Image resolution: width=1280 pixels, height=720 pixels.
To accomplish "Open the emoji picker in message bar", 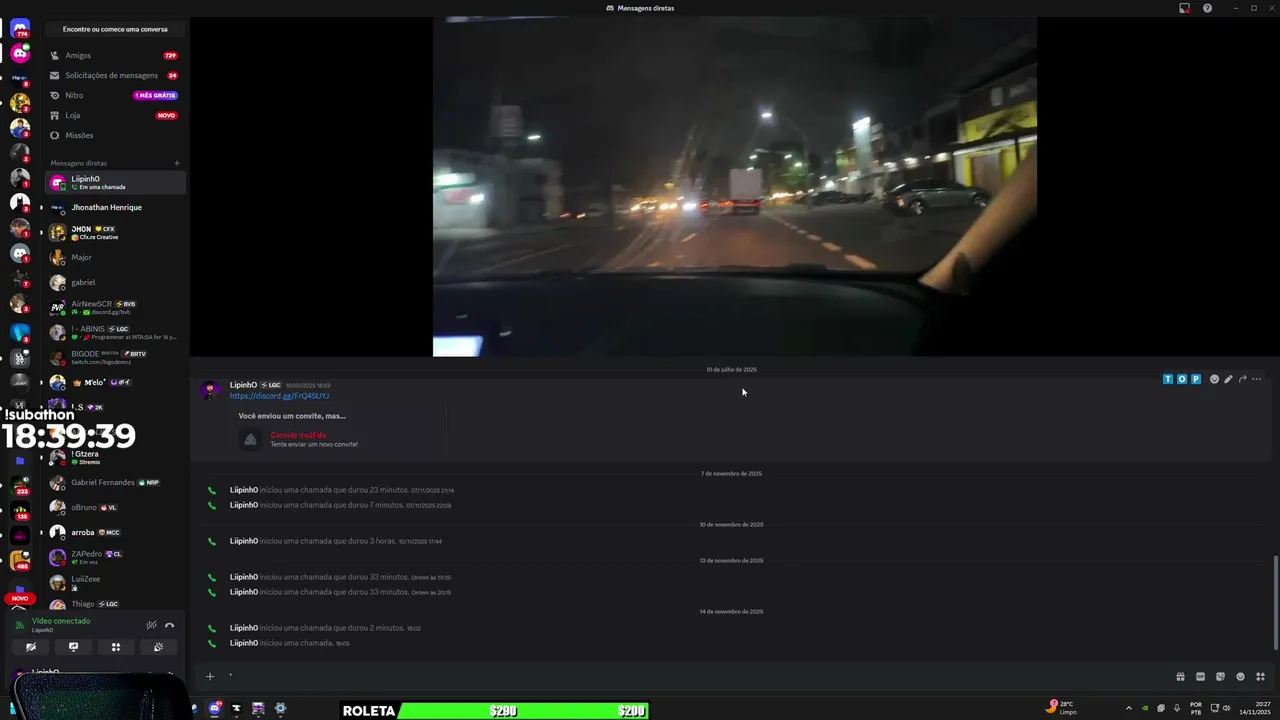I will (1240, 677).
